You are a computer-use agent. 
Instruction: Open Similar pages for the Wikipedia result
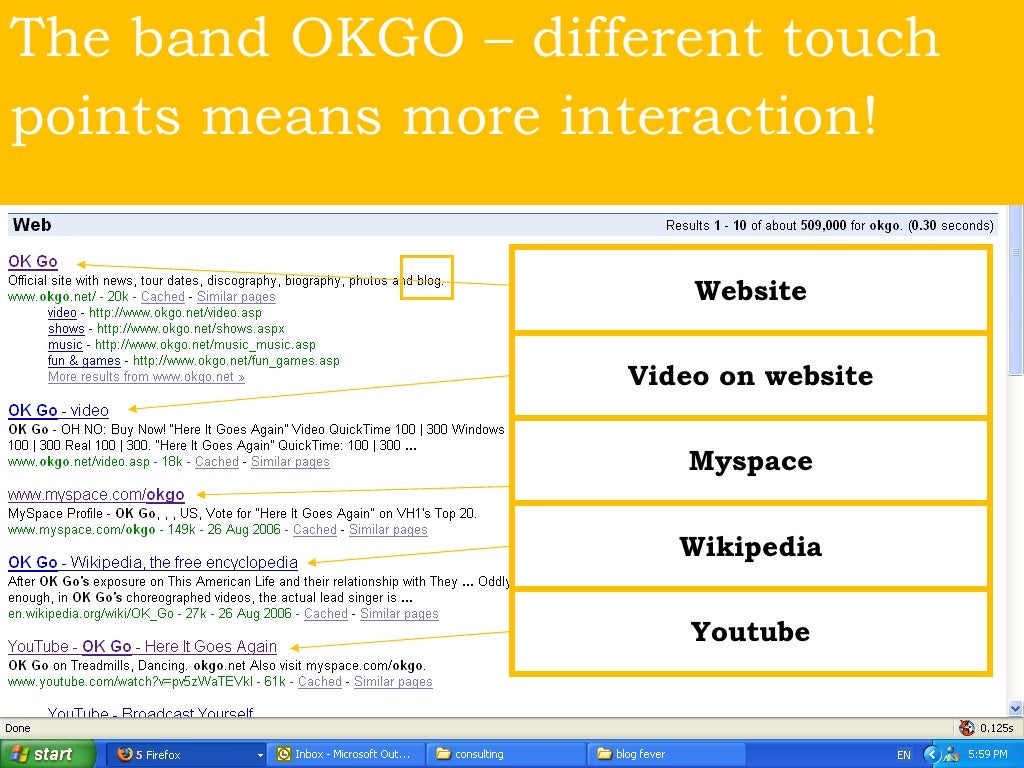tap(400, 614)
